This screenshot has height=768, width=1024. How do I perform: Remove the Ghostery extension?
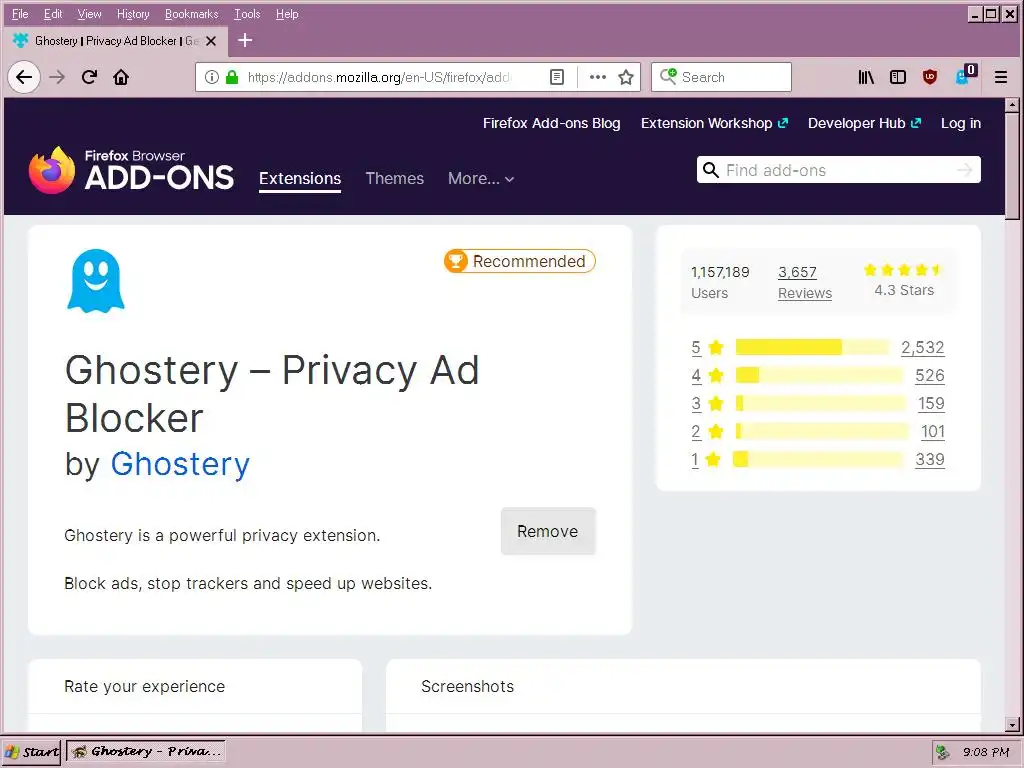coord(548,531)
